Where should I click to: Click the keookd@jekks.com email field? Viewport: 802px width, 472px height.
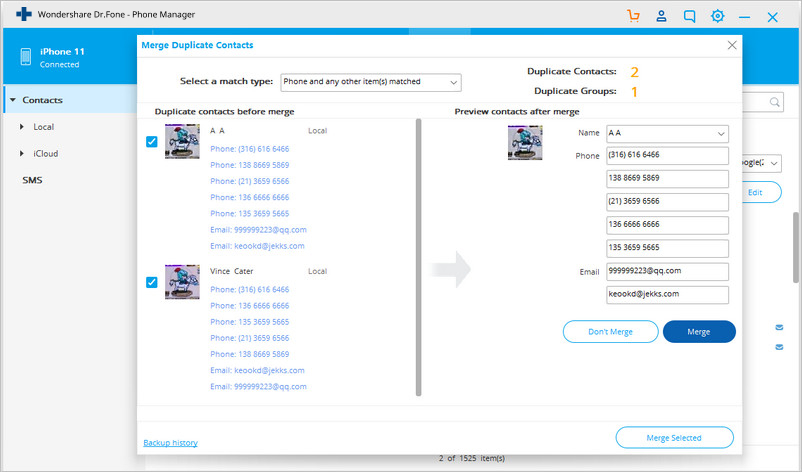coord(667,295)
